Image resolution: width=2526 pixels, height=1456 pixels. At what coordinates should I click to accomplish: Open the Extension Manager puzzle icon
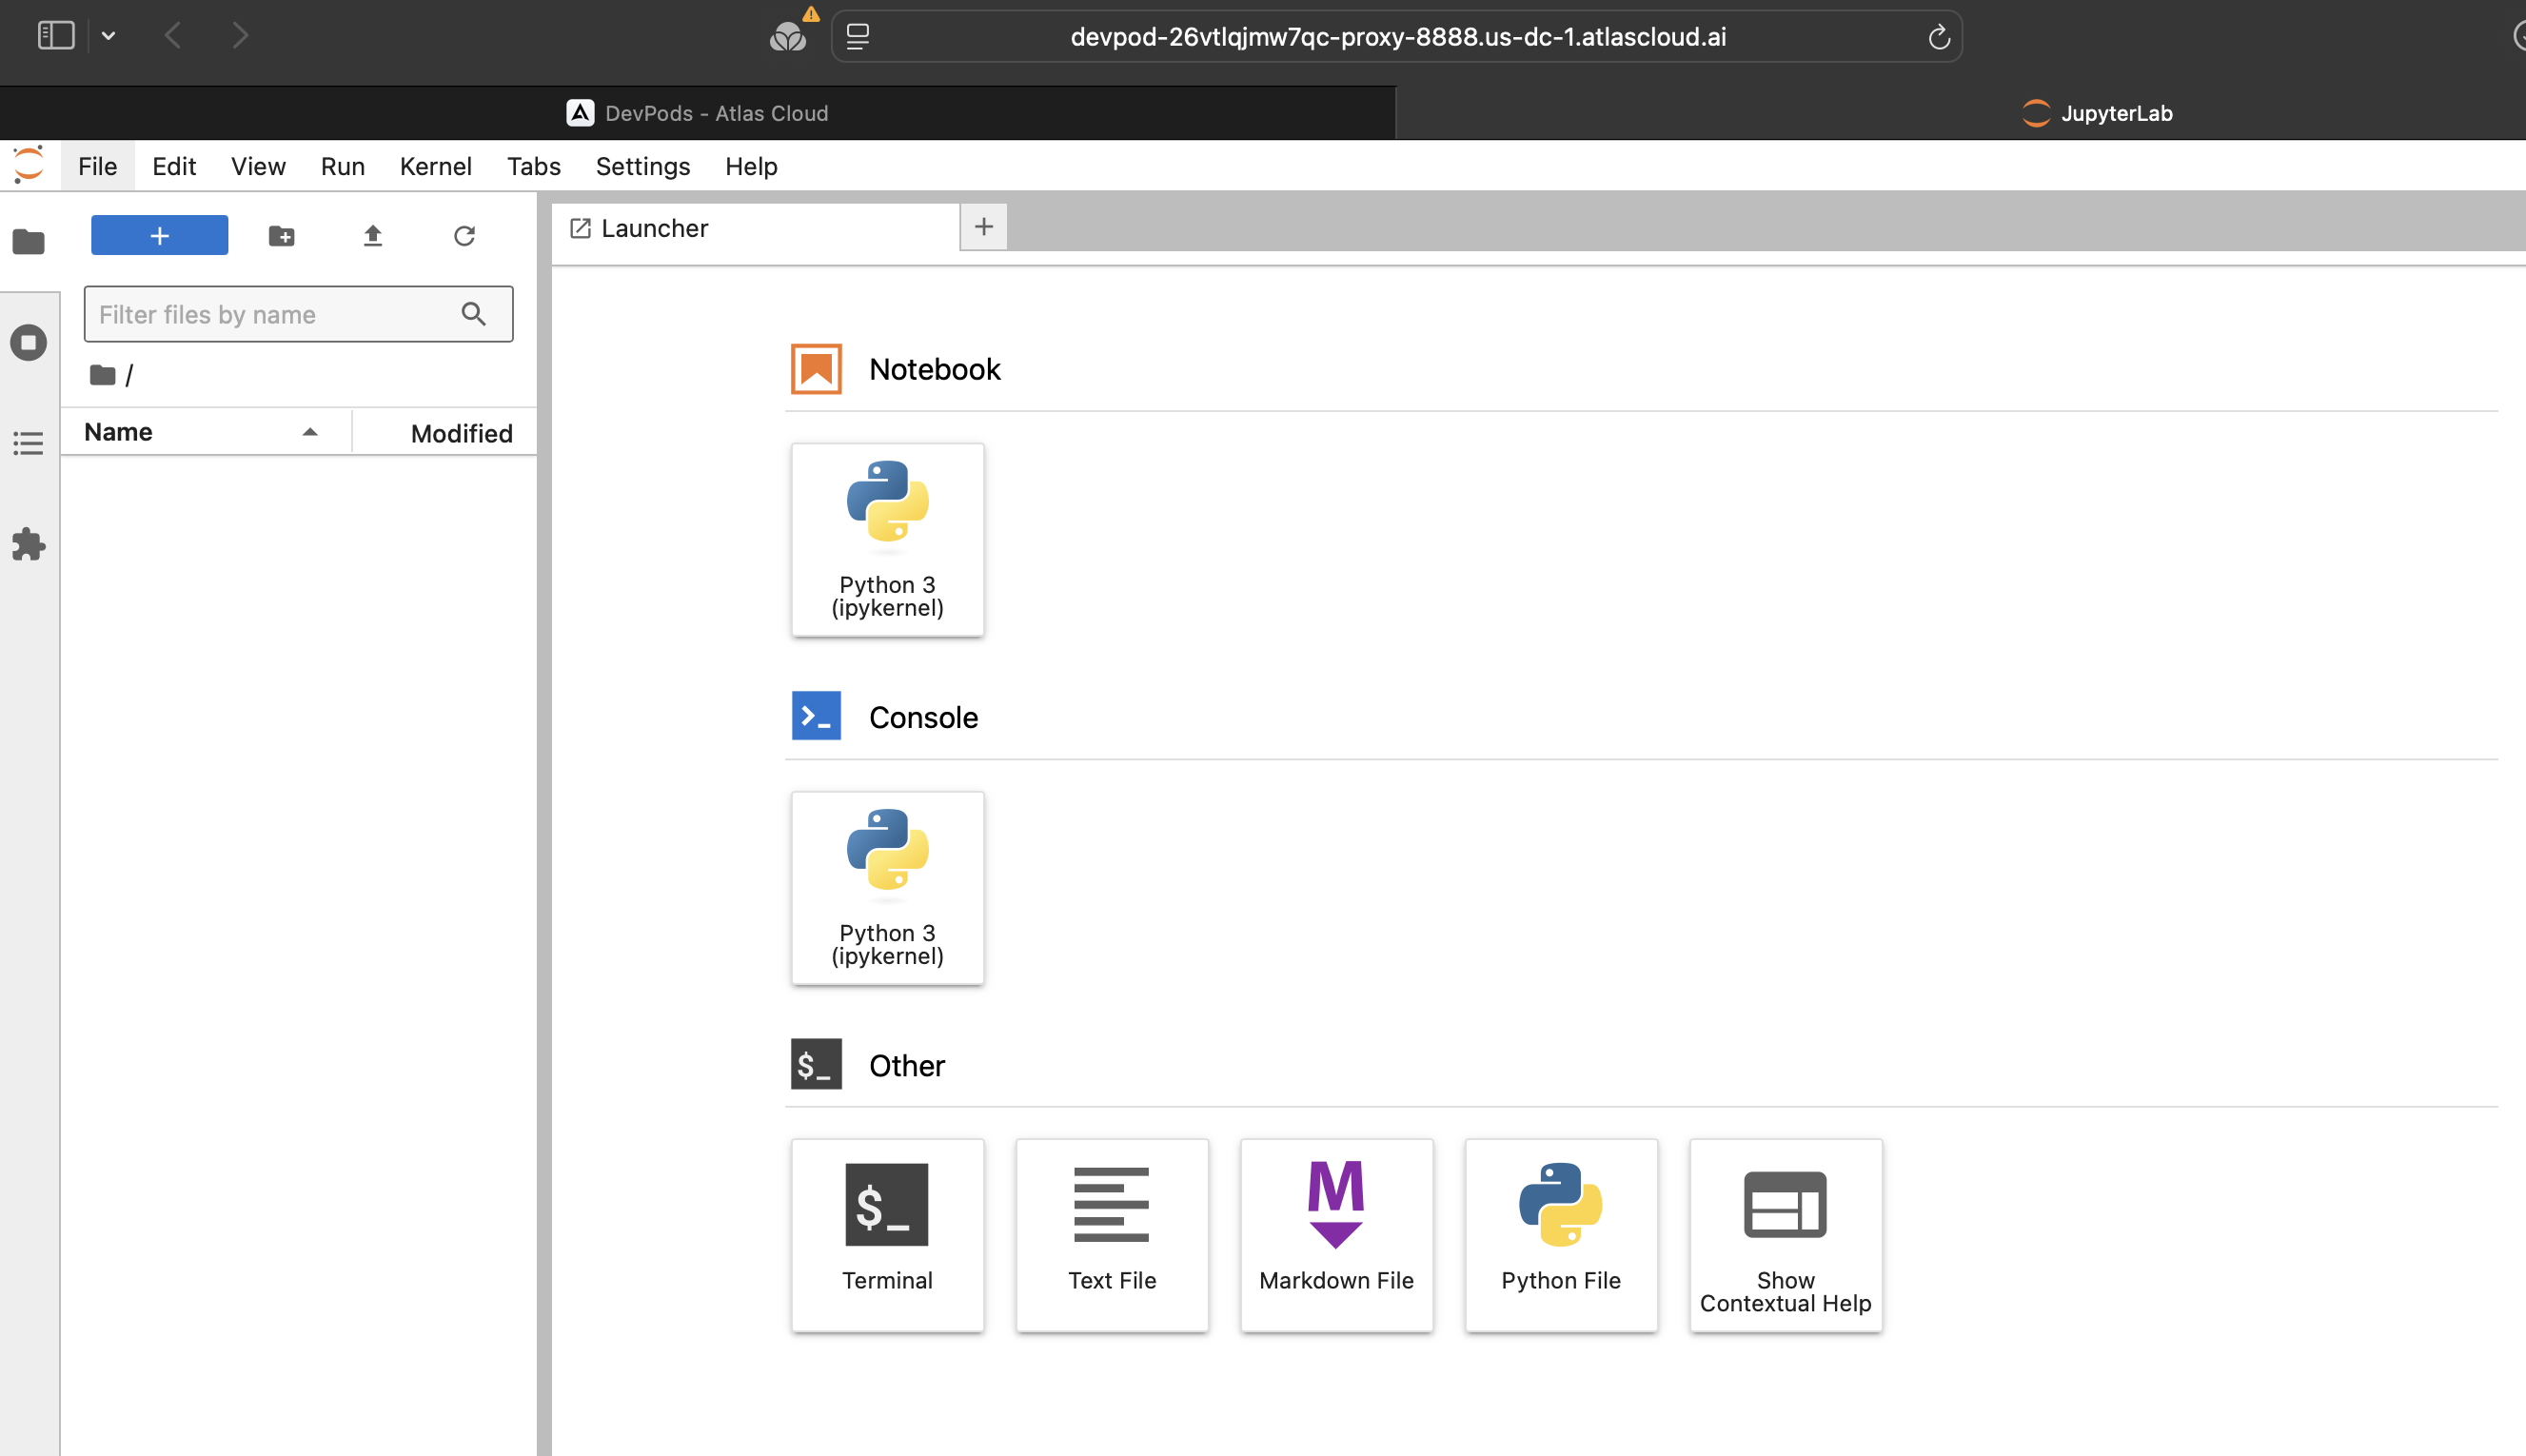click(28, 545)
